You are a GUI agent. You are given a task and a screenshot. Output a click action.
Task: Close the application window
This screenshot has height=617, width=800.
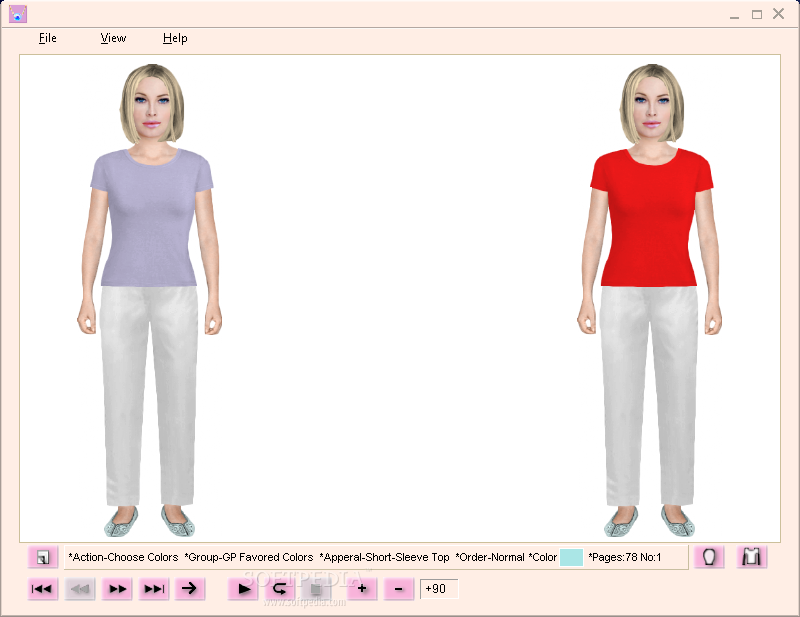coord(779,14)
